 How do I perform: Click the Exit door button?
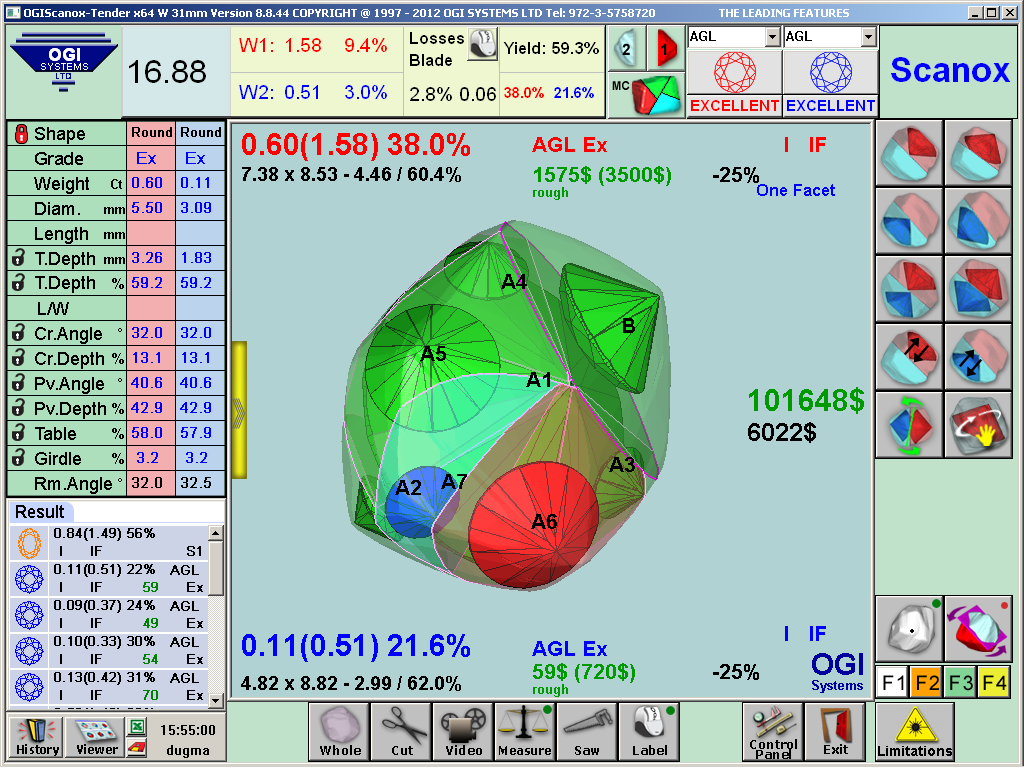click(835, 732)
